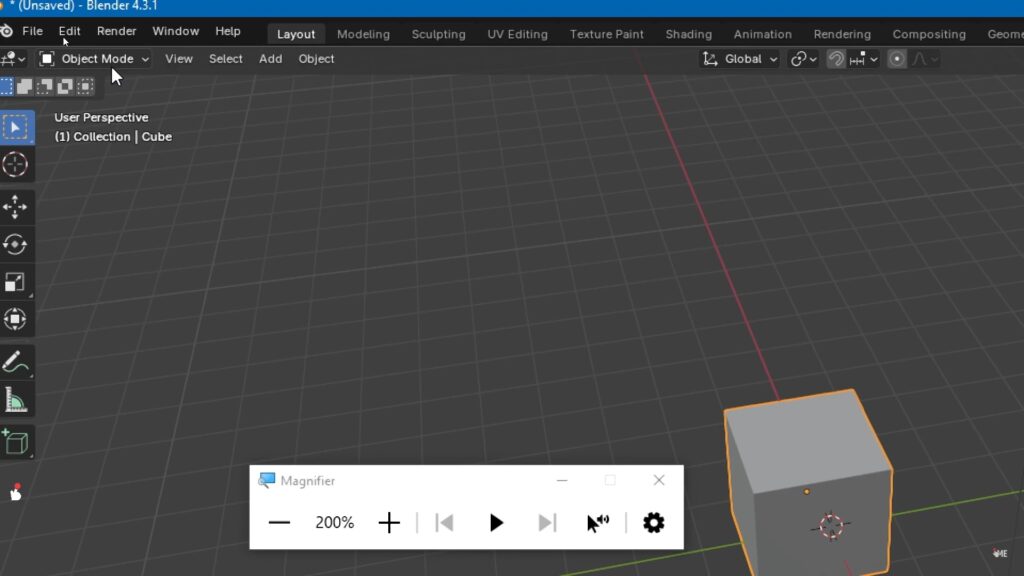Open the Render menu

[116, 31]
